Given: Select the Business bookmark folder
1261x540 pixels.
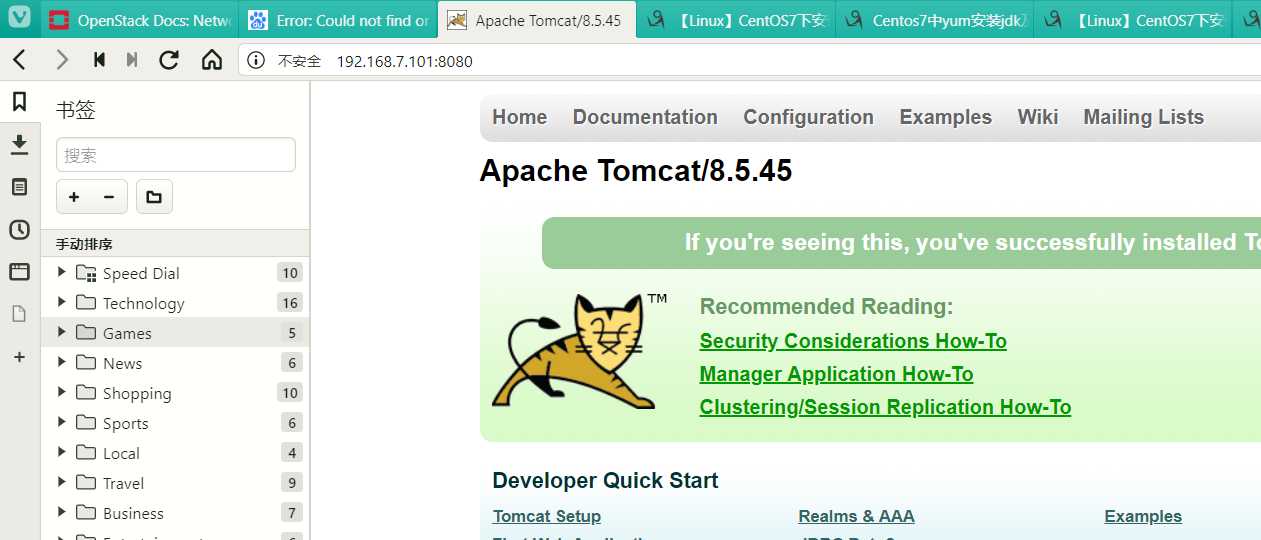Looking at the screenshot, I should point(175,513).
